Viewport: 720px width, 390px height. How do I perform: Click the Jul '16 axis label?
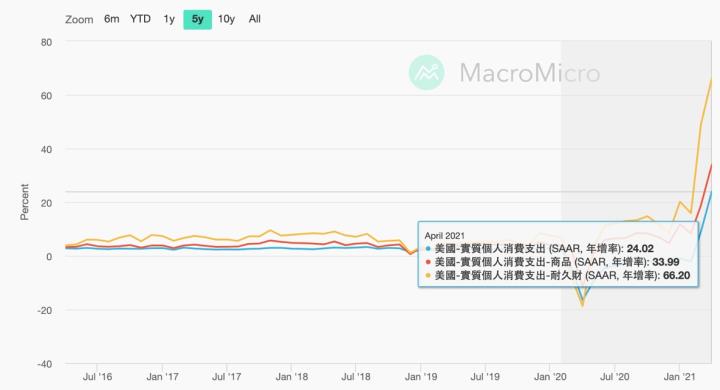97,377
